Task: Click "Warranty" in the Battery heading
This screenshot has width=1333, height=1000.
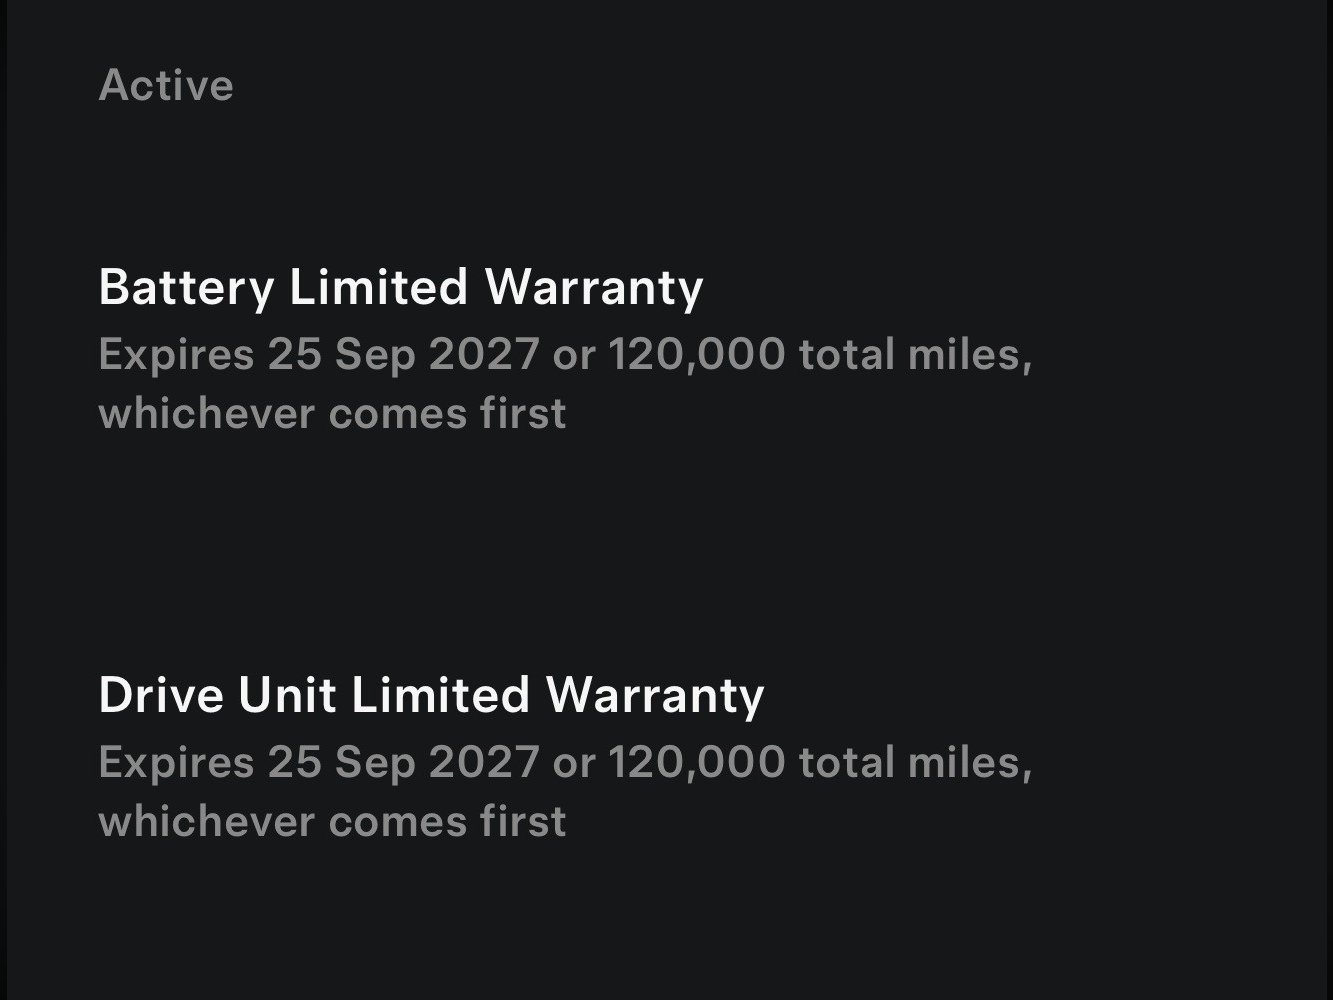Action: point(594,288)
